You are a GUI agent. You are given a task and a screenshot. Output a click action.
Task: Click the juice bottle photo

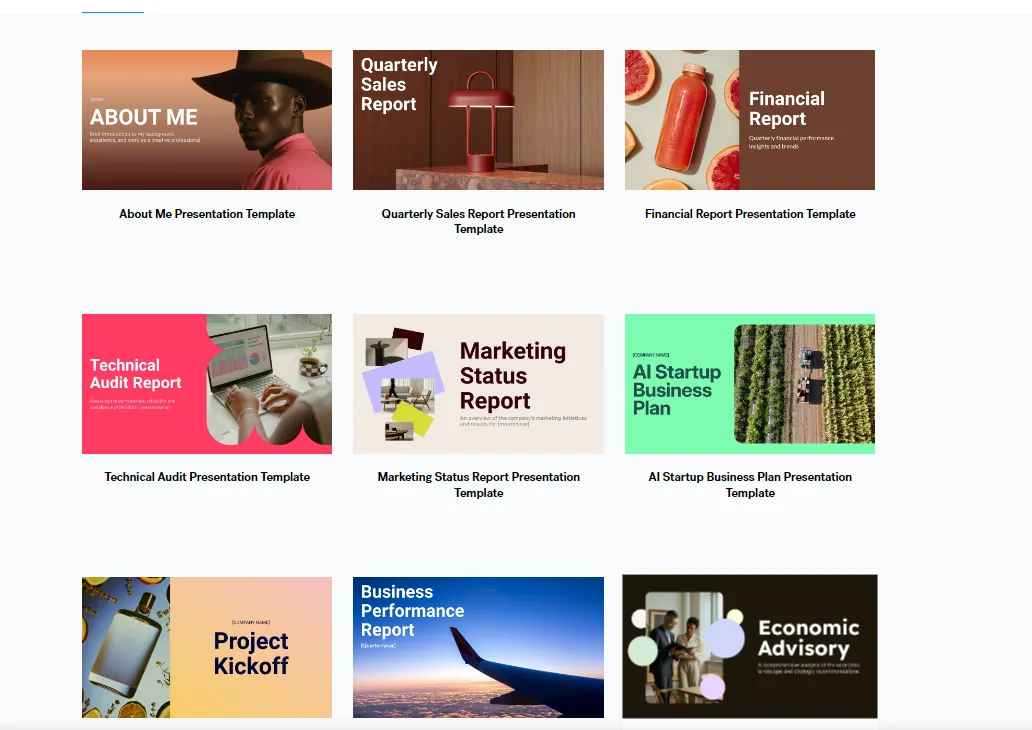click(682, 120)
